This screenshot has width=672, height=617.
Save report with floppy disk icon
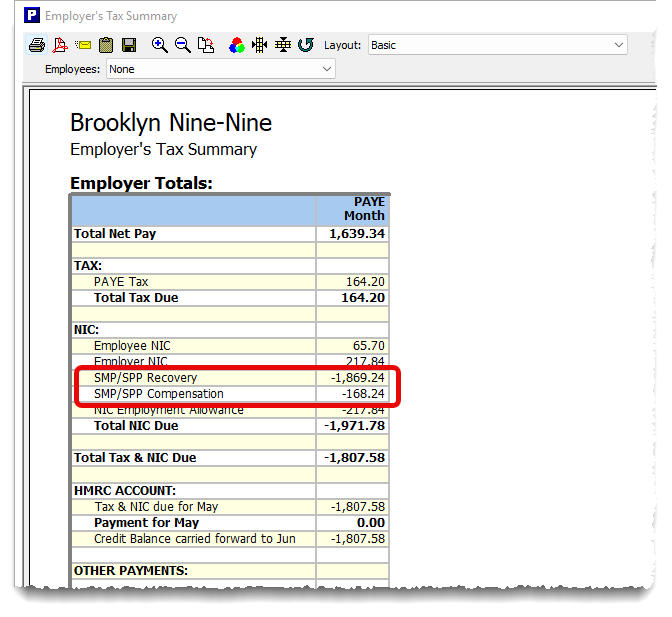[x=129, y=45]
